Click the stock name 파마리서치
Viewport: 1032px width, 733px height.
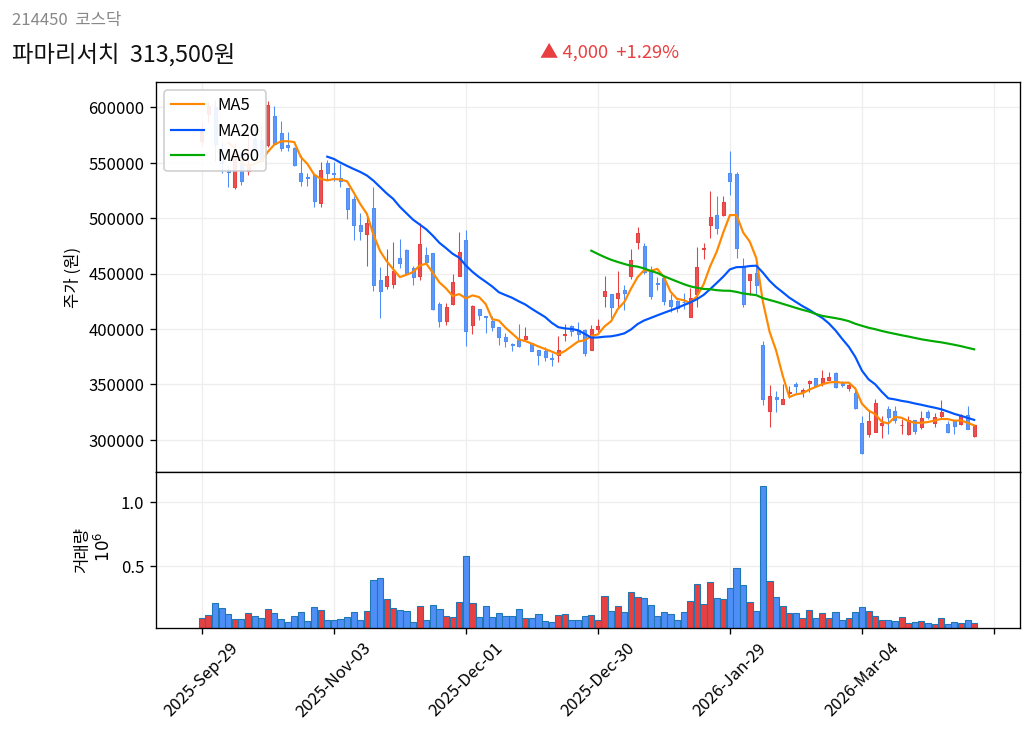coord(65,53)
